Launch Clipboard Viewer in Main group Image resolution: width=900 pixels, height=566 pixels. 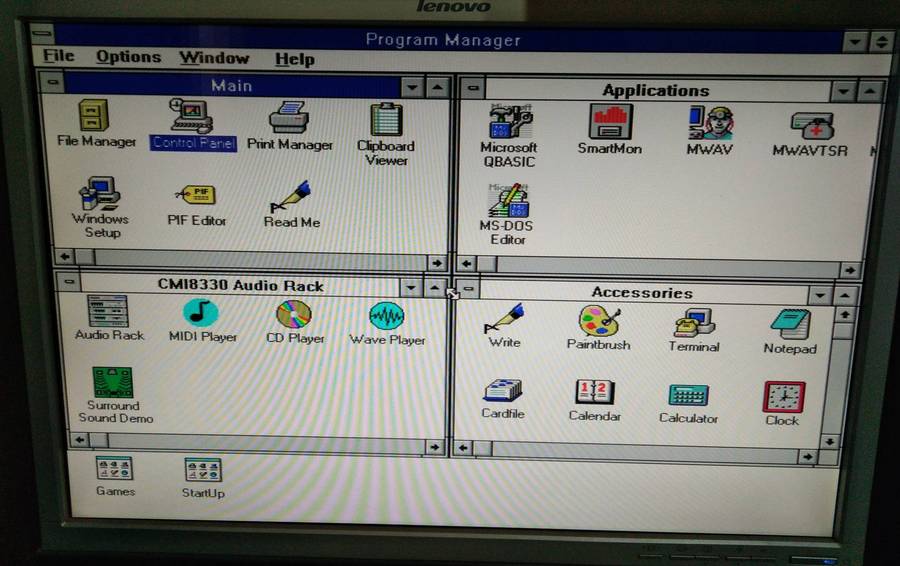click(x=386, y=134)
